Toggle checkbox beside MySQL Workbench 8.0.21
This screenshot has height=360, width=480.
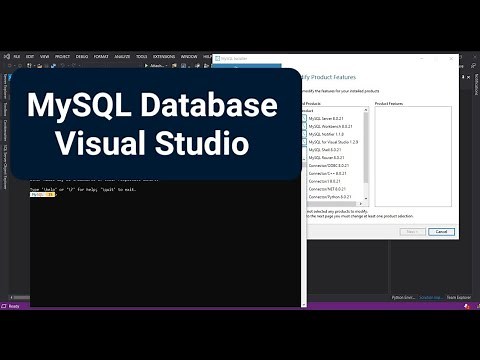[x=304, y=126]
